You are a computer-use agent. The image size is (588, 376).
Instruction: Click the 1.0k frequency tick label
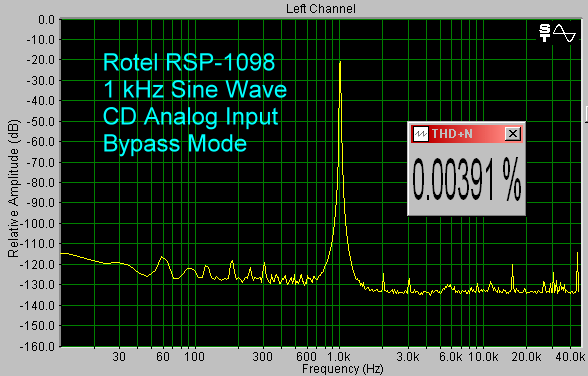(x=339, y=357)
